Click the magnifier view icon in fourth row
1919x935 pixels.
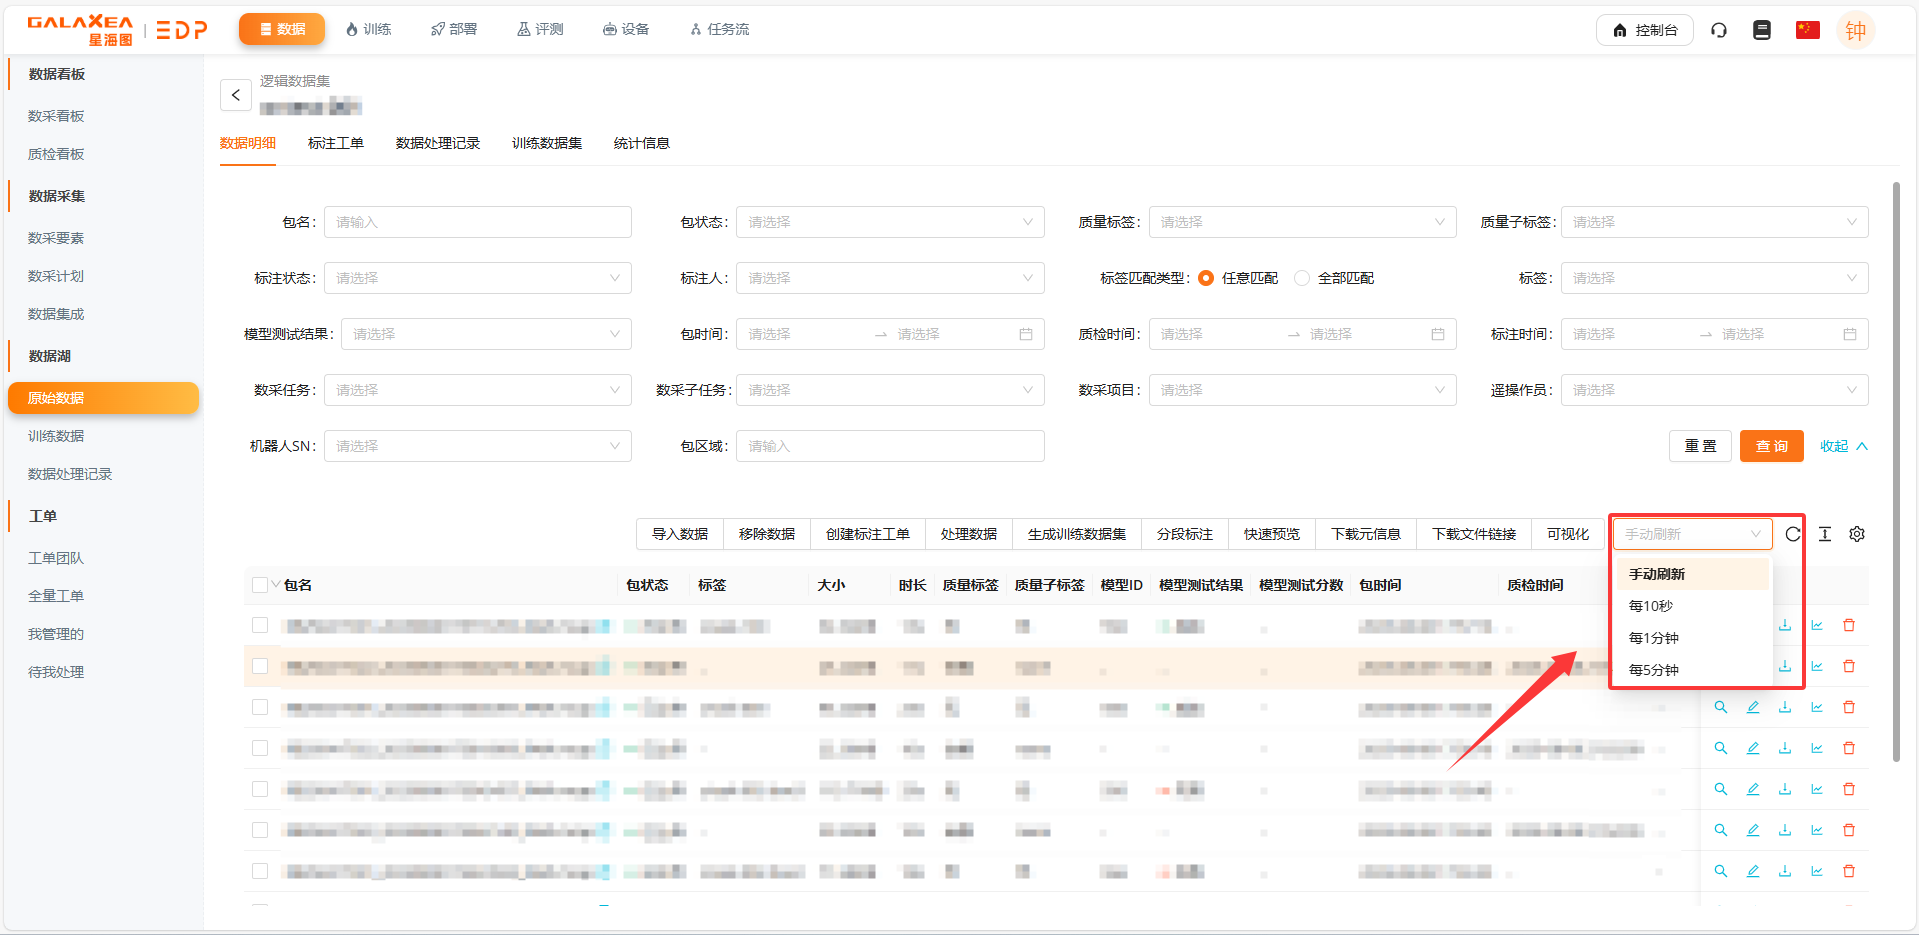1721,748
